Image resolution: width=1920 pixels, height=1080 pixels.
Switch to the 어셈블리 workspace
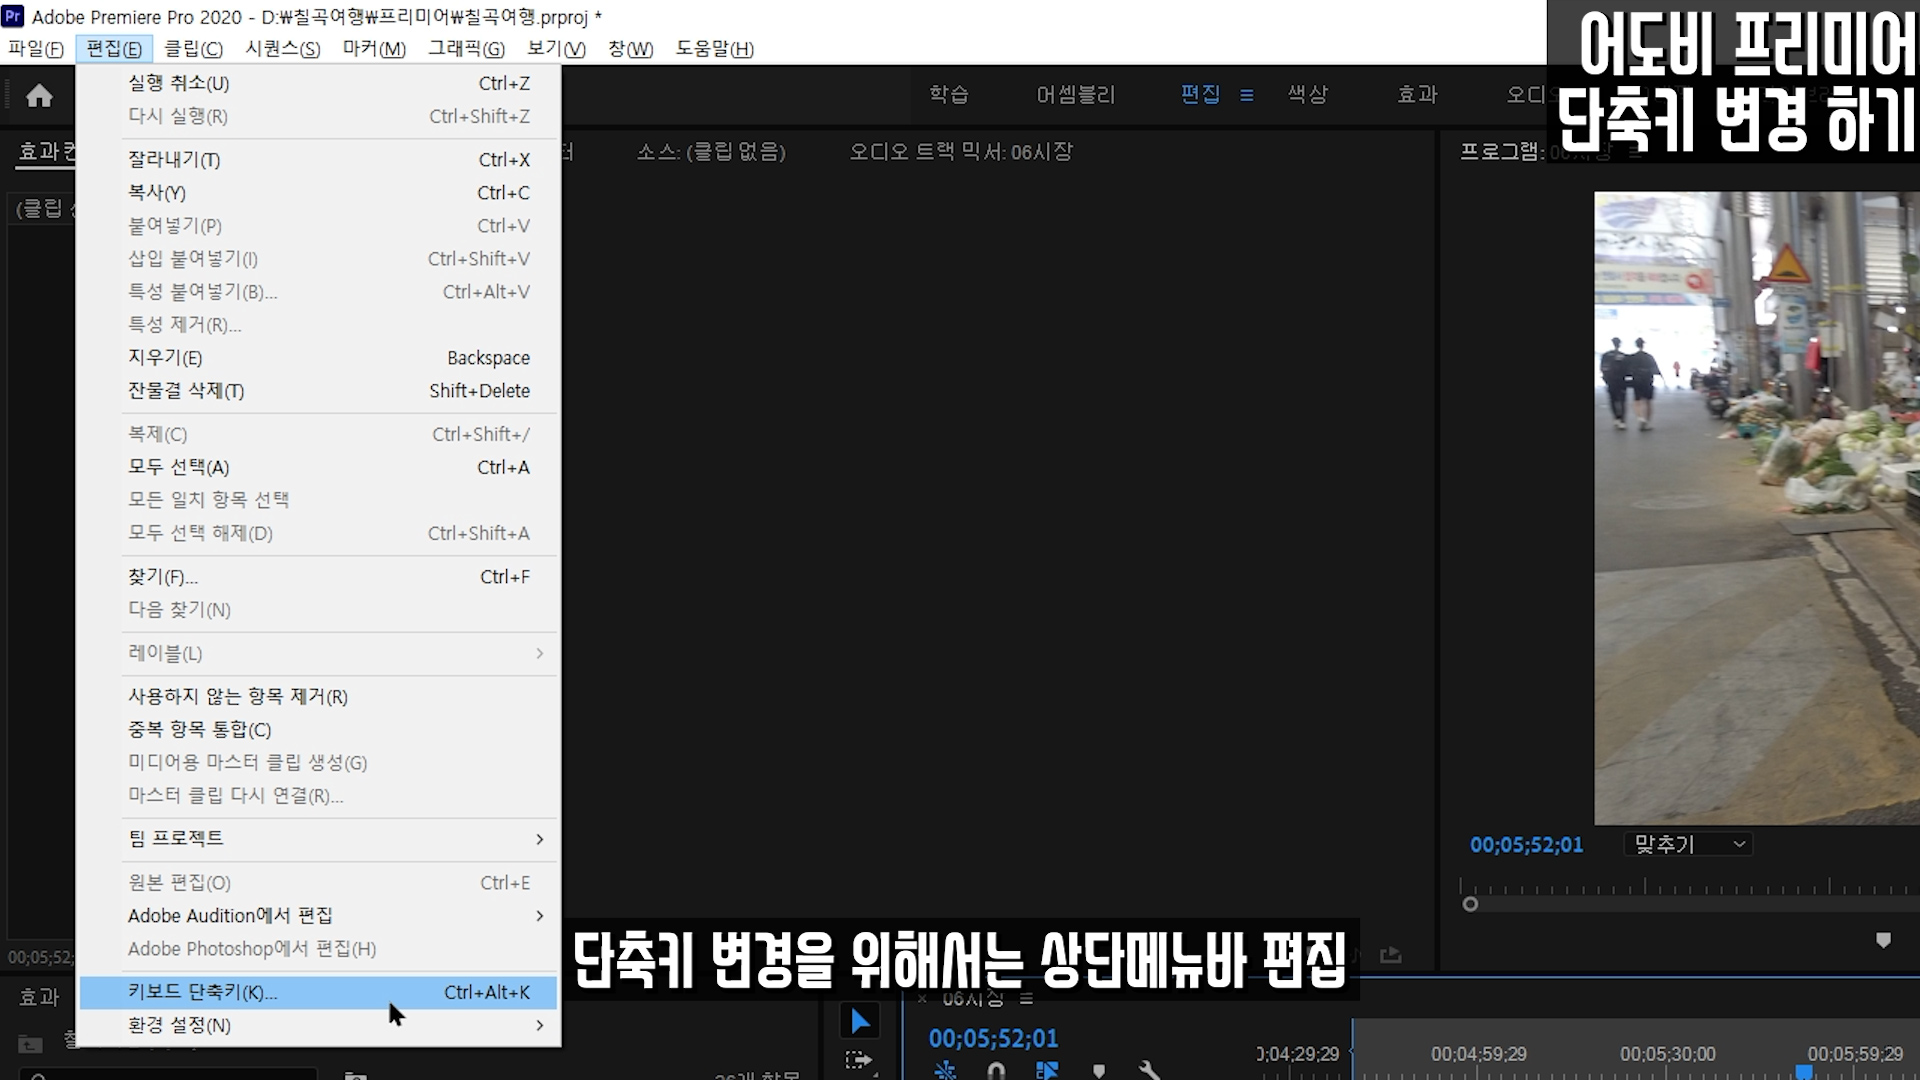pos(1075,94)
